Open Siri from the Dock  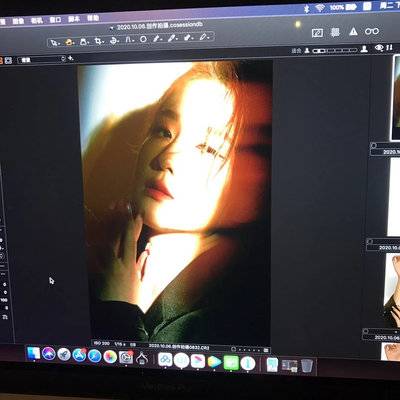pos(49,354)
